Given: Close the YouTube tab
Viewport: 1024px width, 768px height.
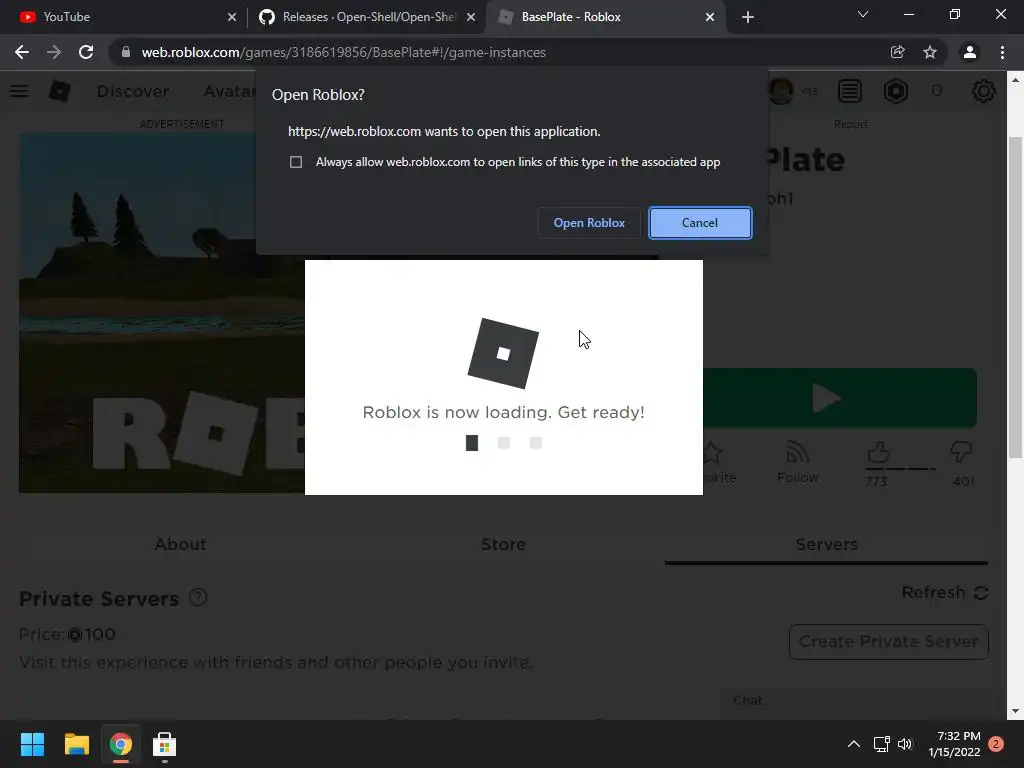Looking at the screenshot, I should tap(232, 17).
